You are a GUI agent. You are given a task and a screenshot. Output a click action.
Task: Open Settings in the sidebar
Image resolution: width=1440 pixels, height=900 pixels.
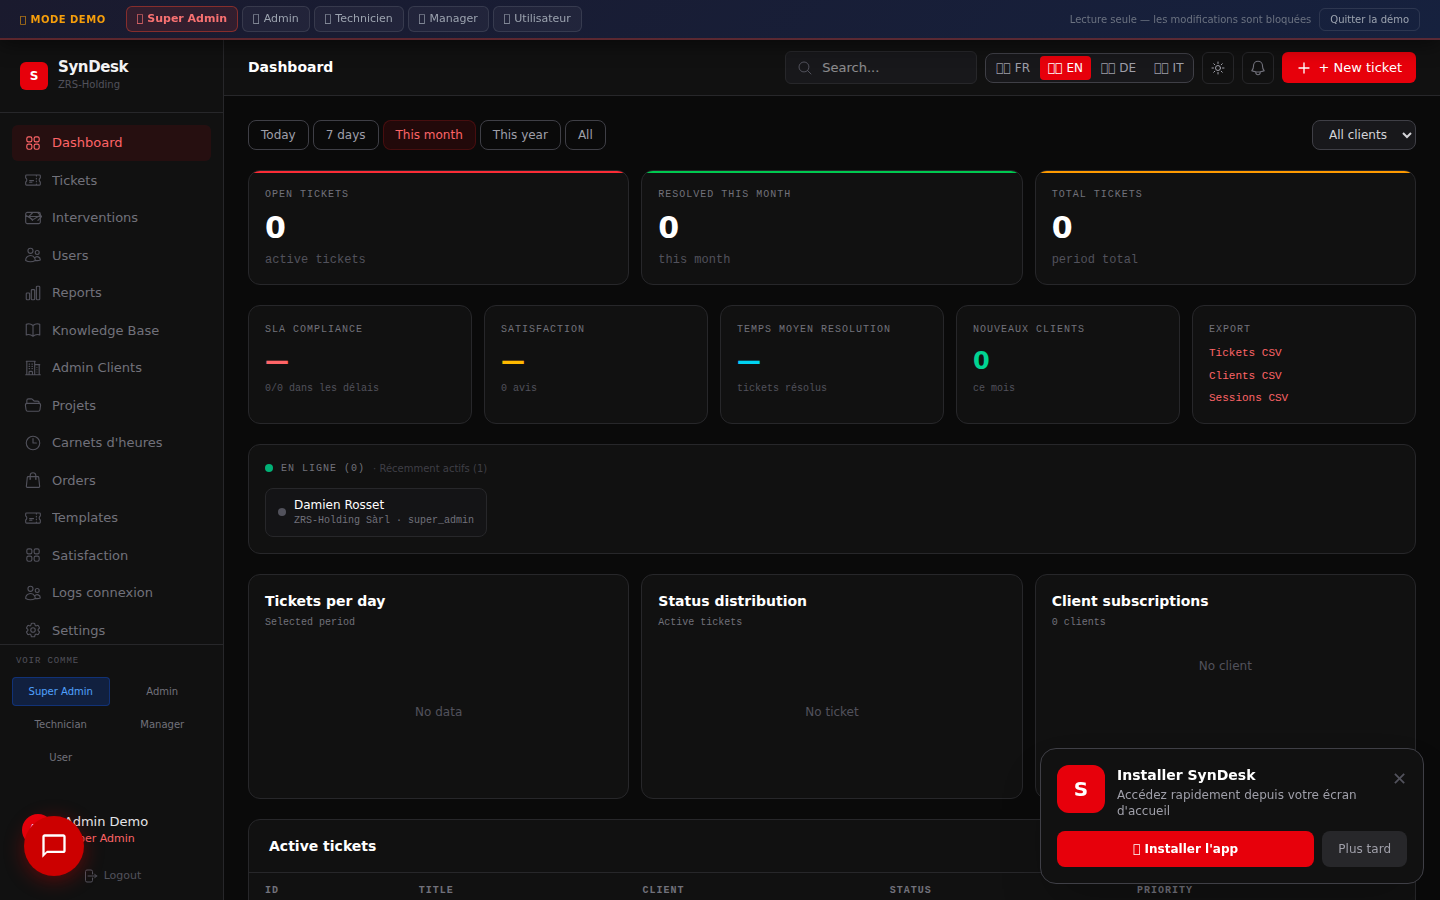pyautogui.click(x=78, y=631)
